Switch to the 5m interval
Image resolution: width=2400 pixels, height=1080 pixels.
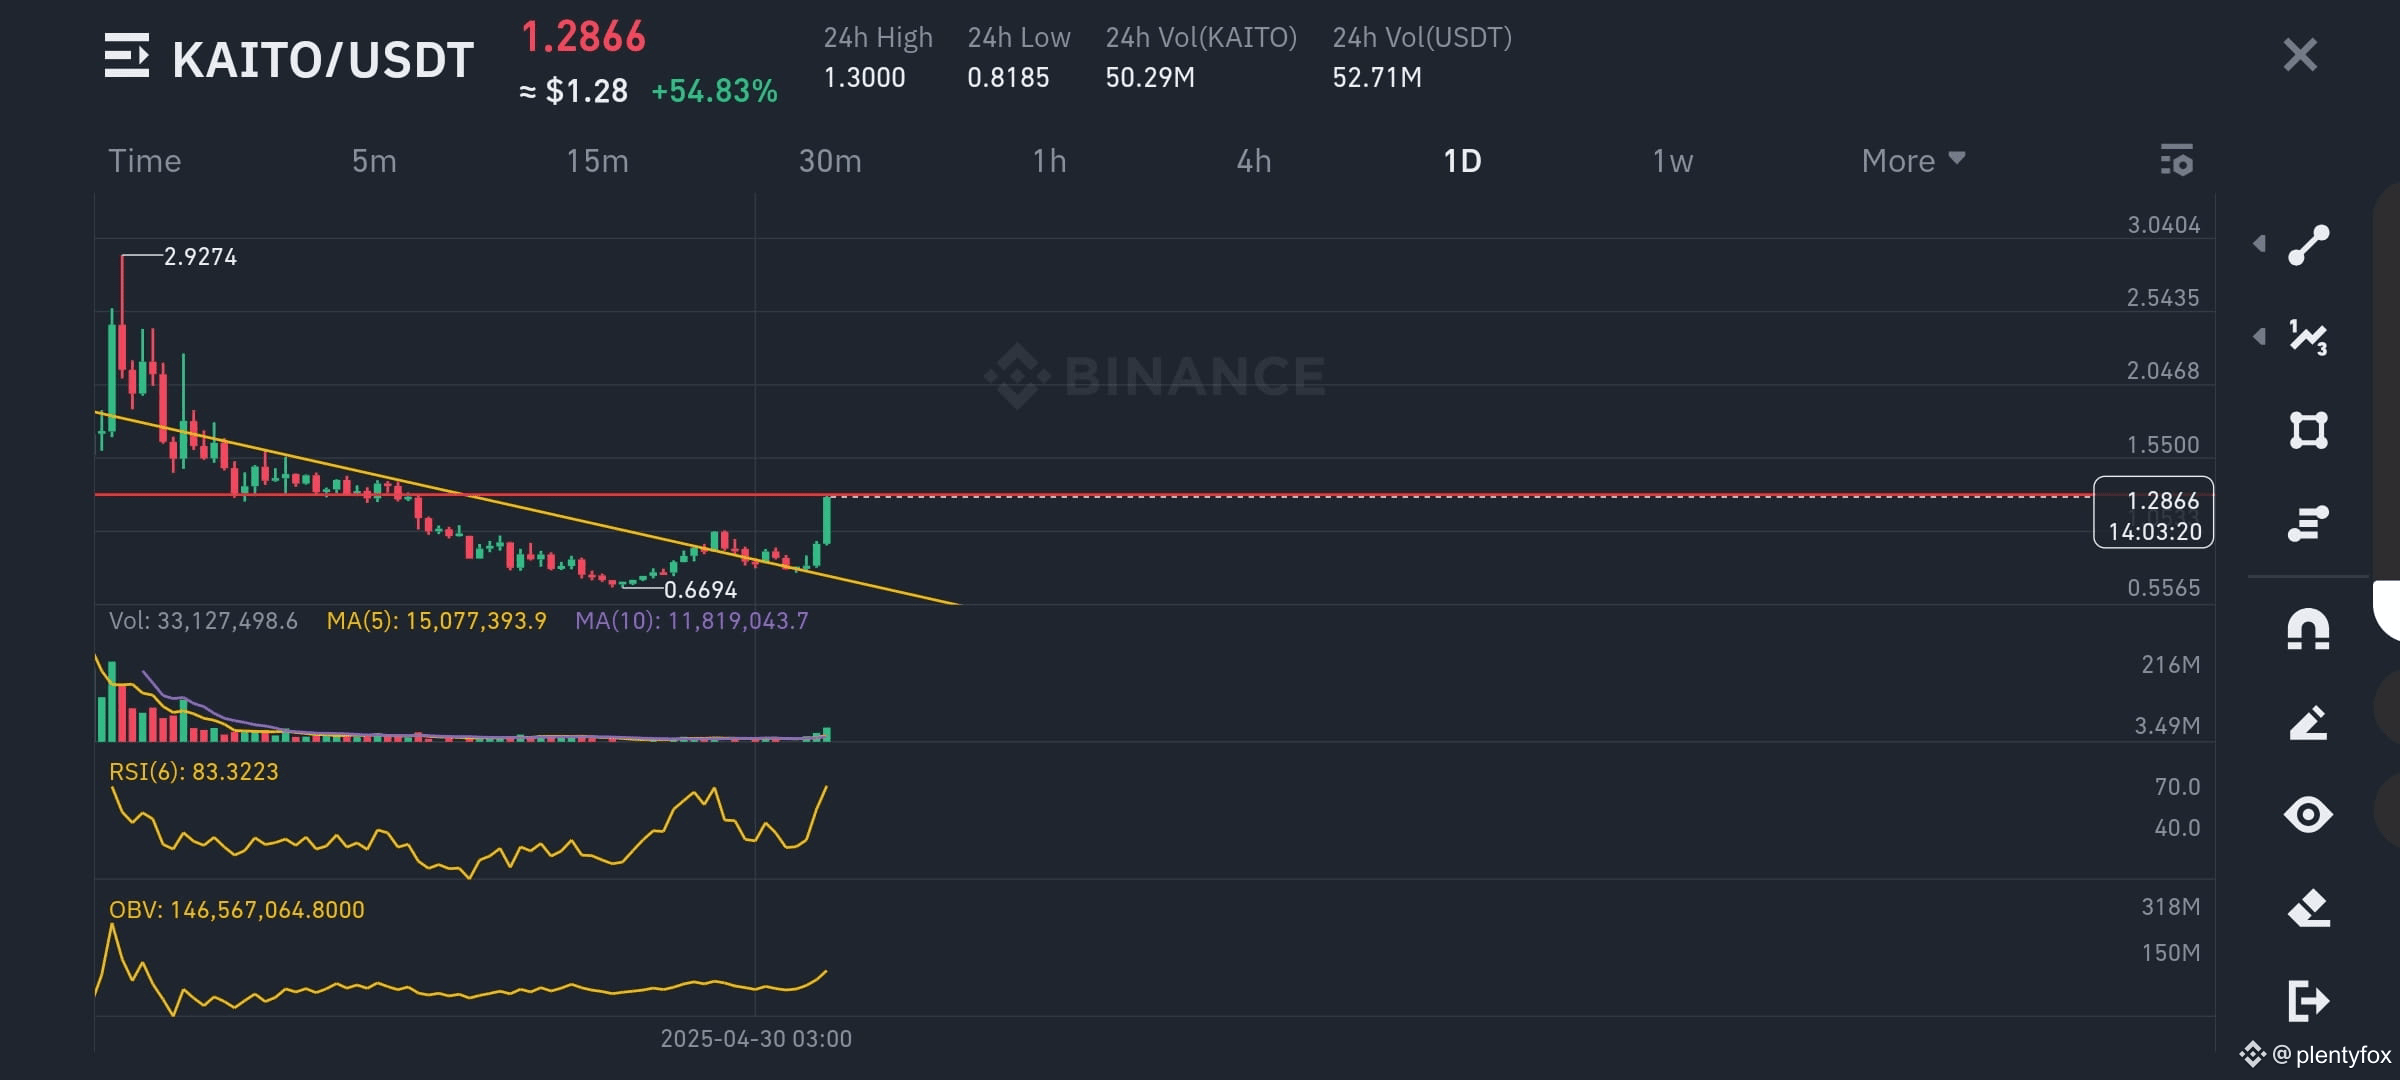click(374, 161)
